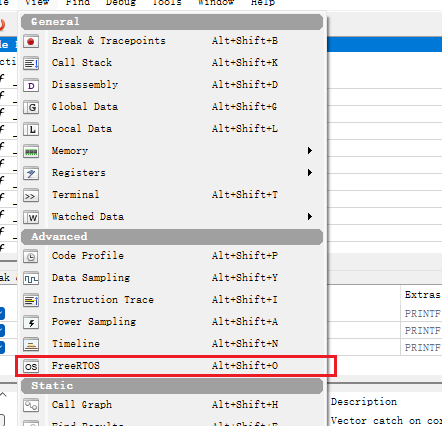Choose Code Profile menu entry
This screenshot has height=426, width=442.
pyautogui.click(x=172, y=256)
